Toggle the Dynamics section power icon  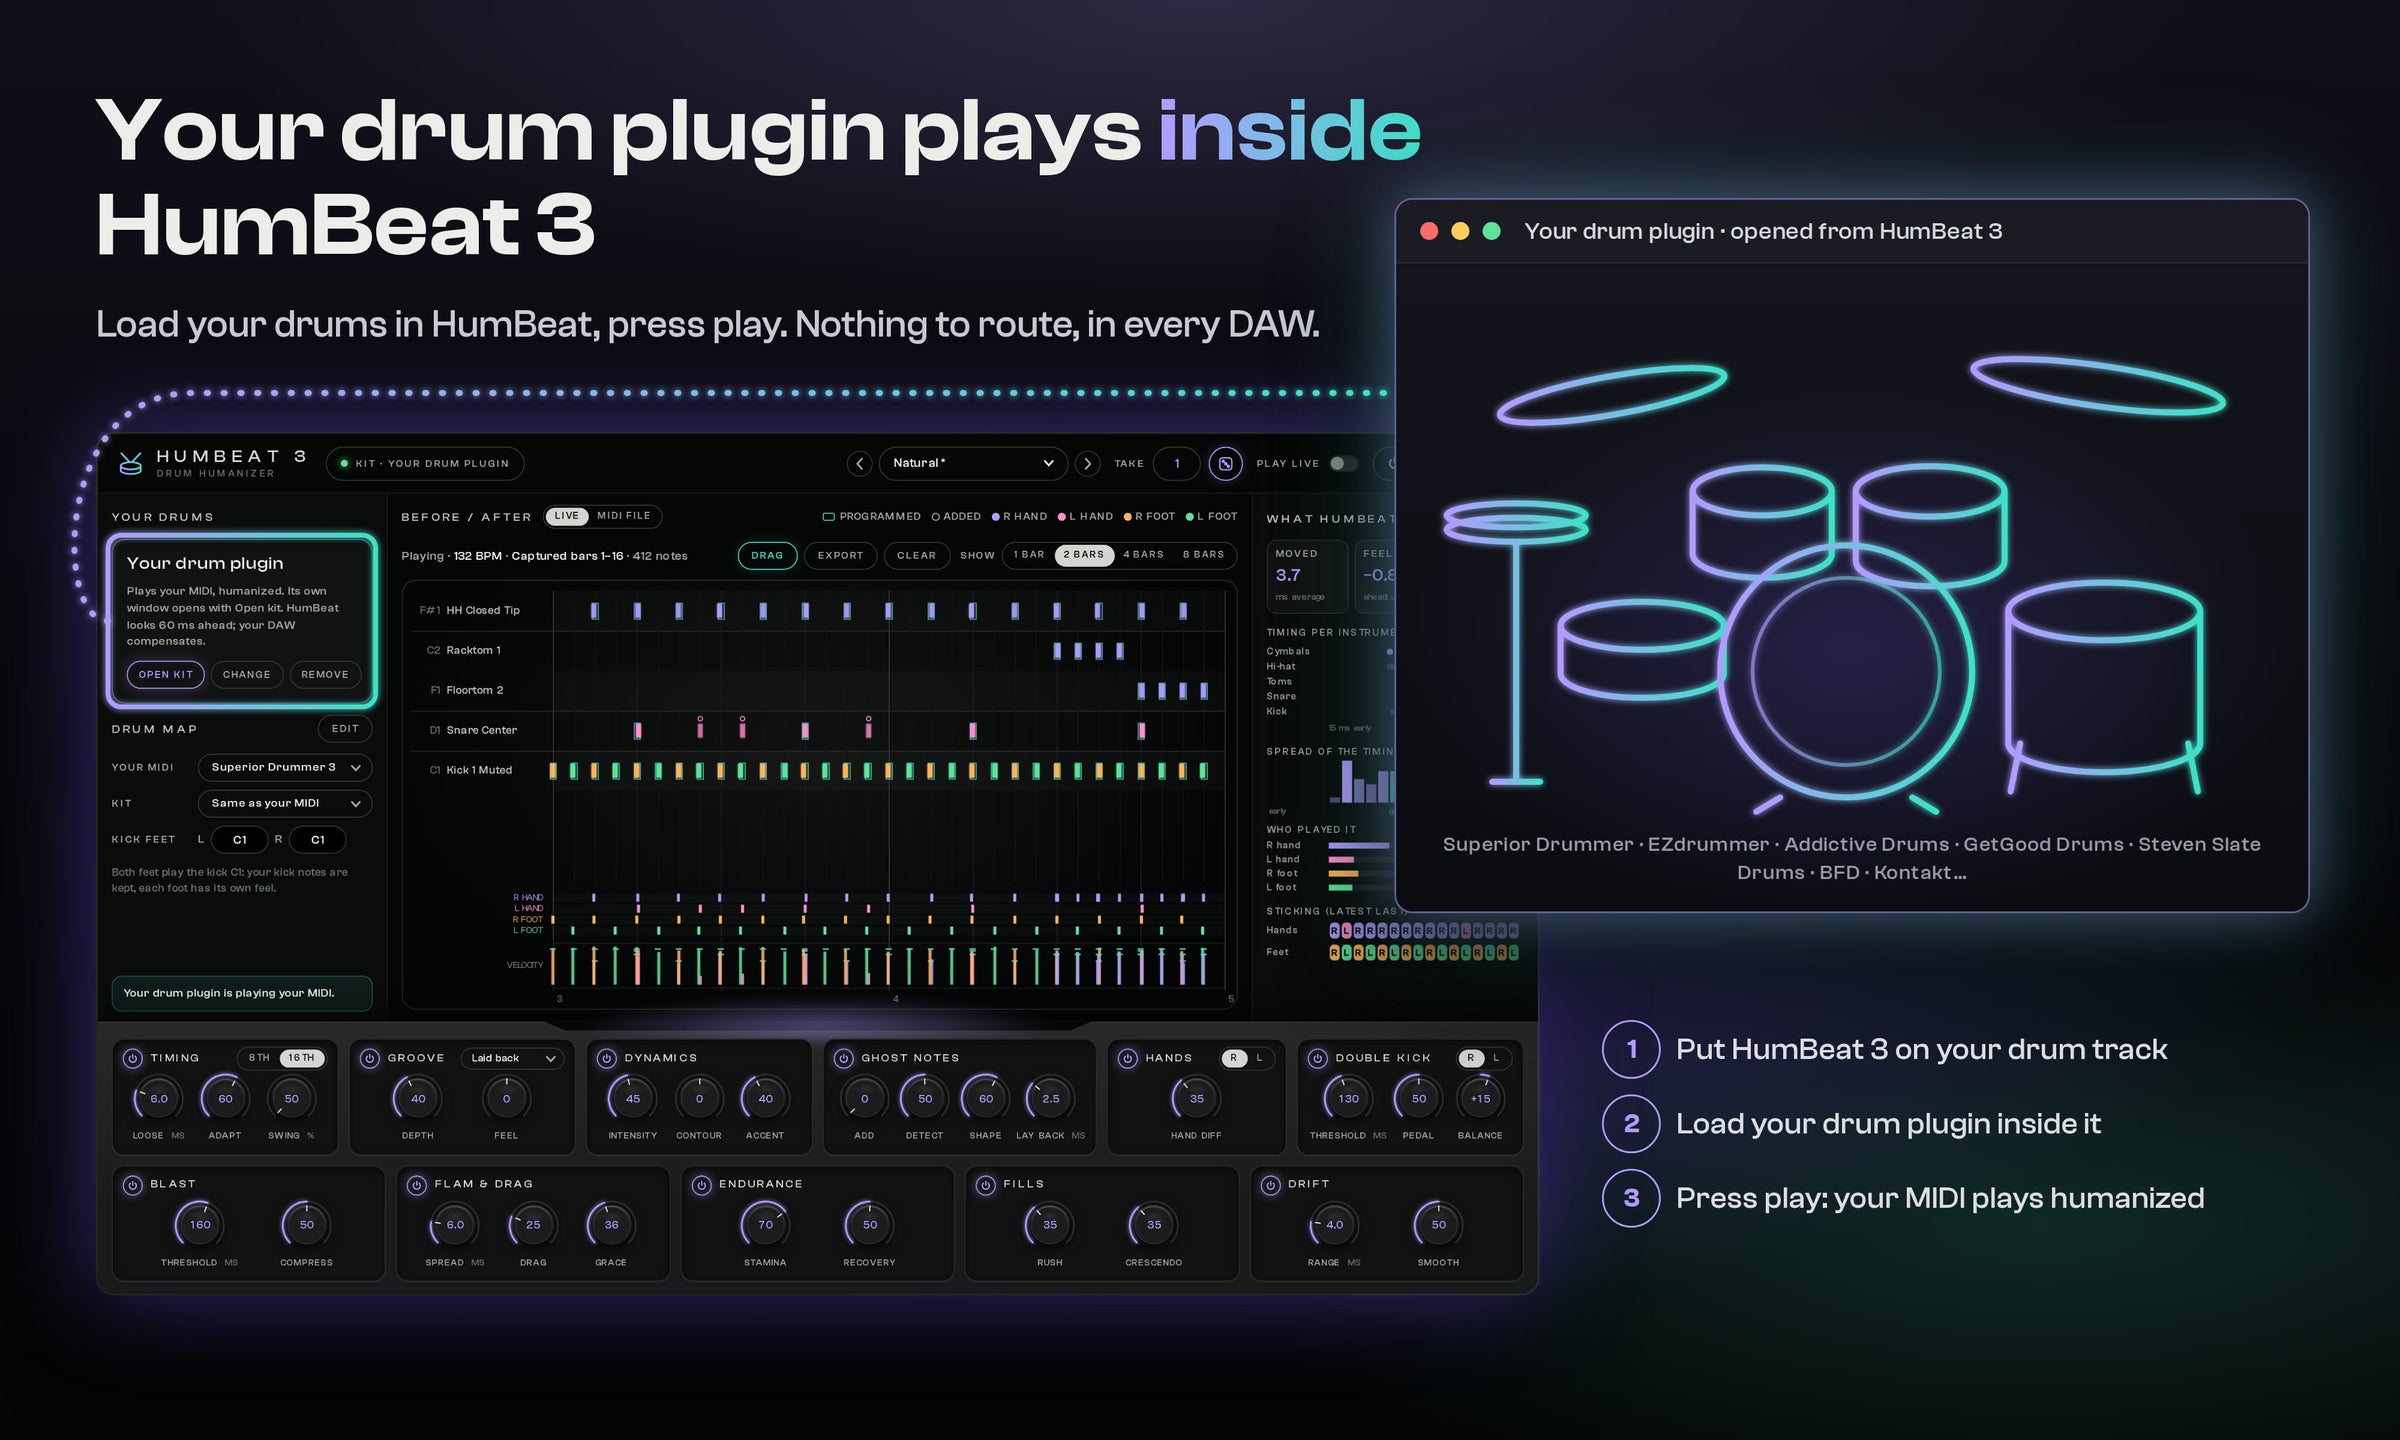[x=606, y=1058]
